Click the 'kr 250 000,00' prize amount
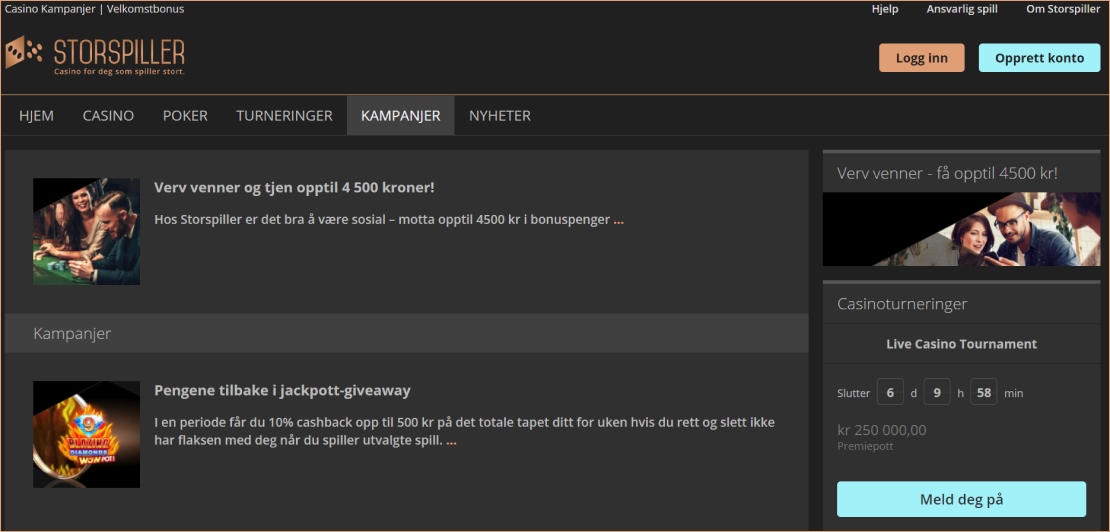 click(x=881, y=430)
